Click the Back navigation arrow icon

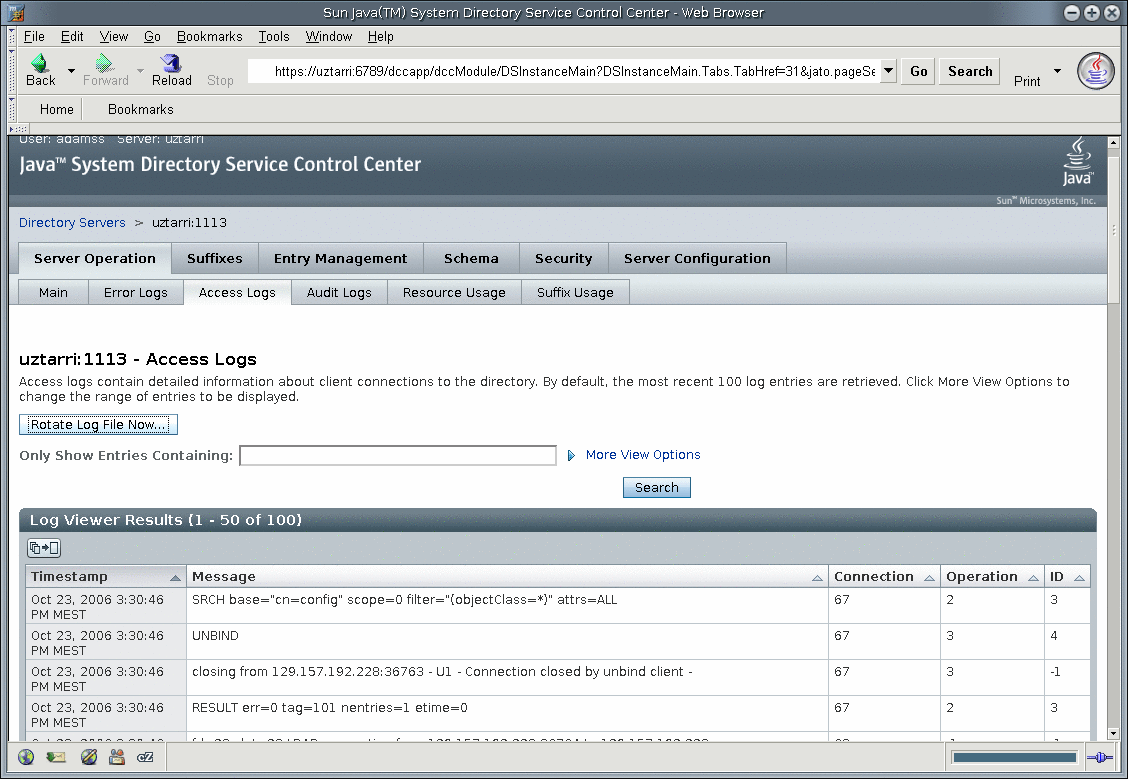tap(40, 63)
